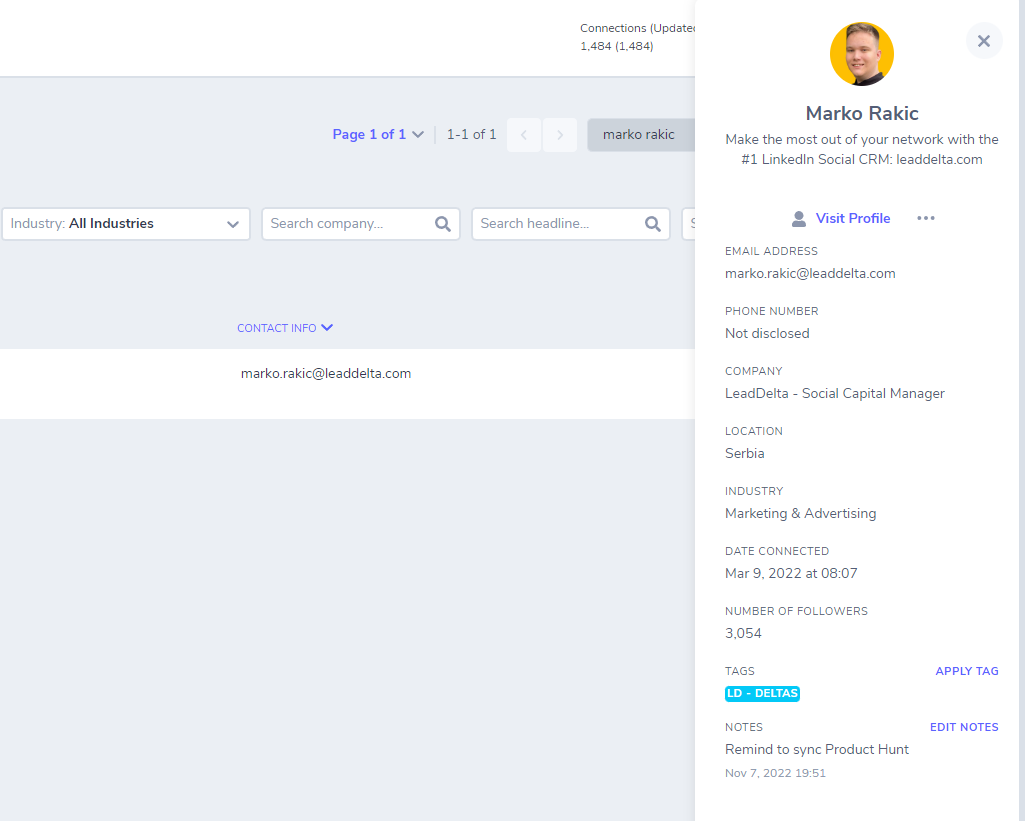Click the 'LeadDelta - Social Capital Manager' company text
This screenshot has width=1025, height=821.
[x=835, y=394]
